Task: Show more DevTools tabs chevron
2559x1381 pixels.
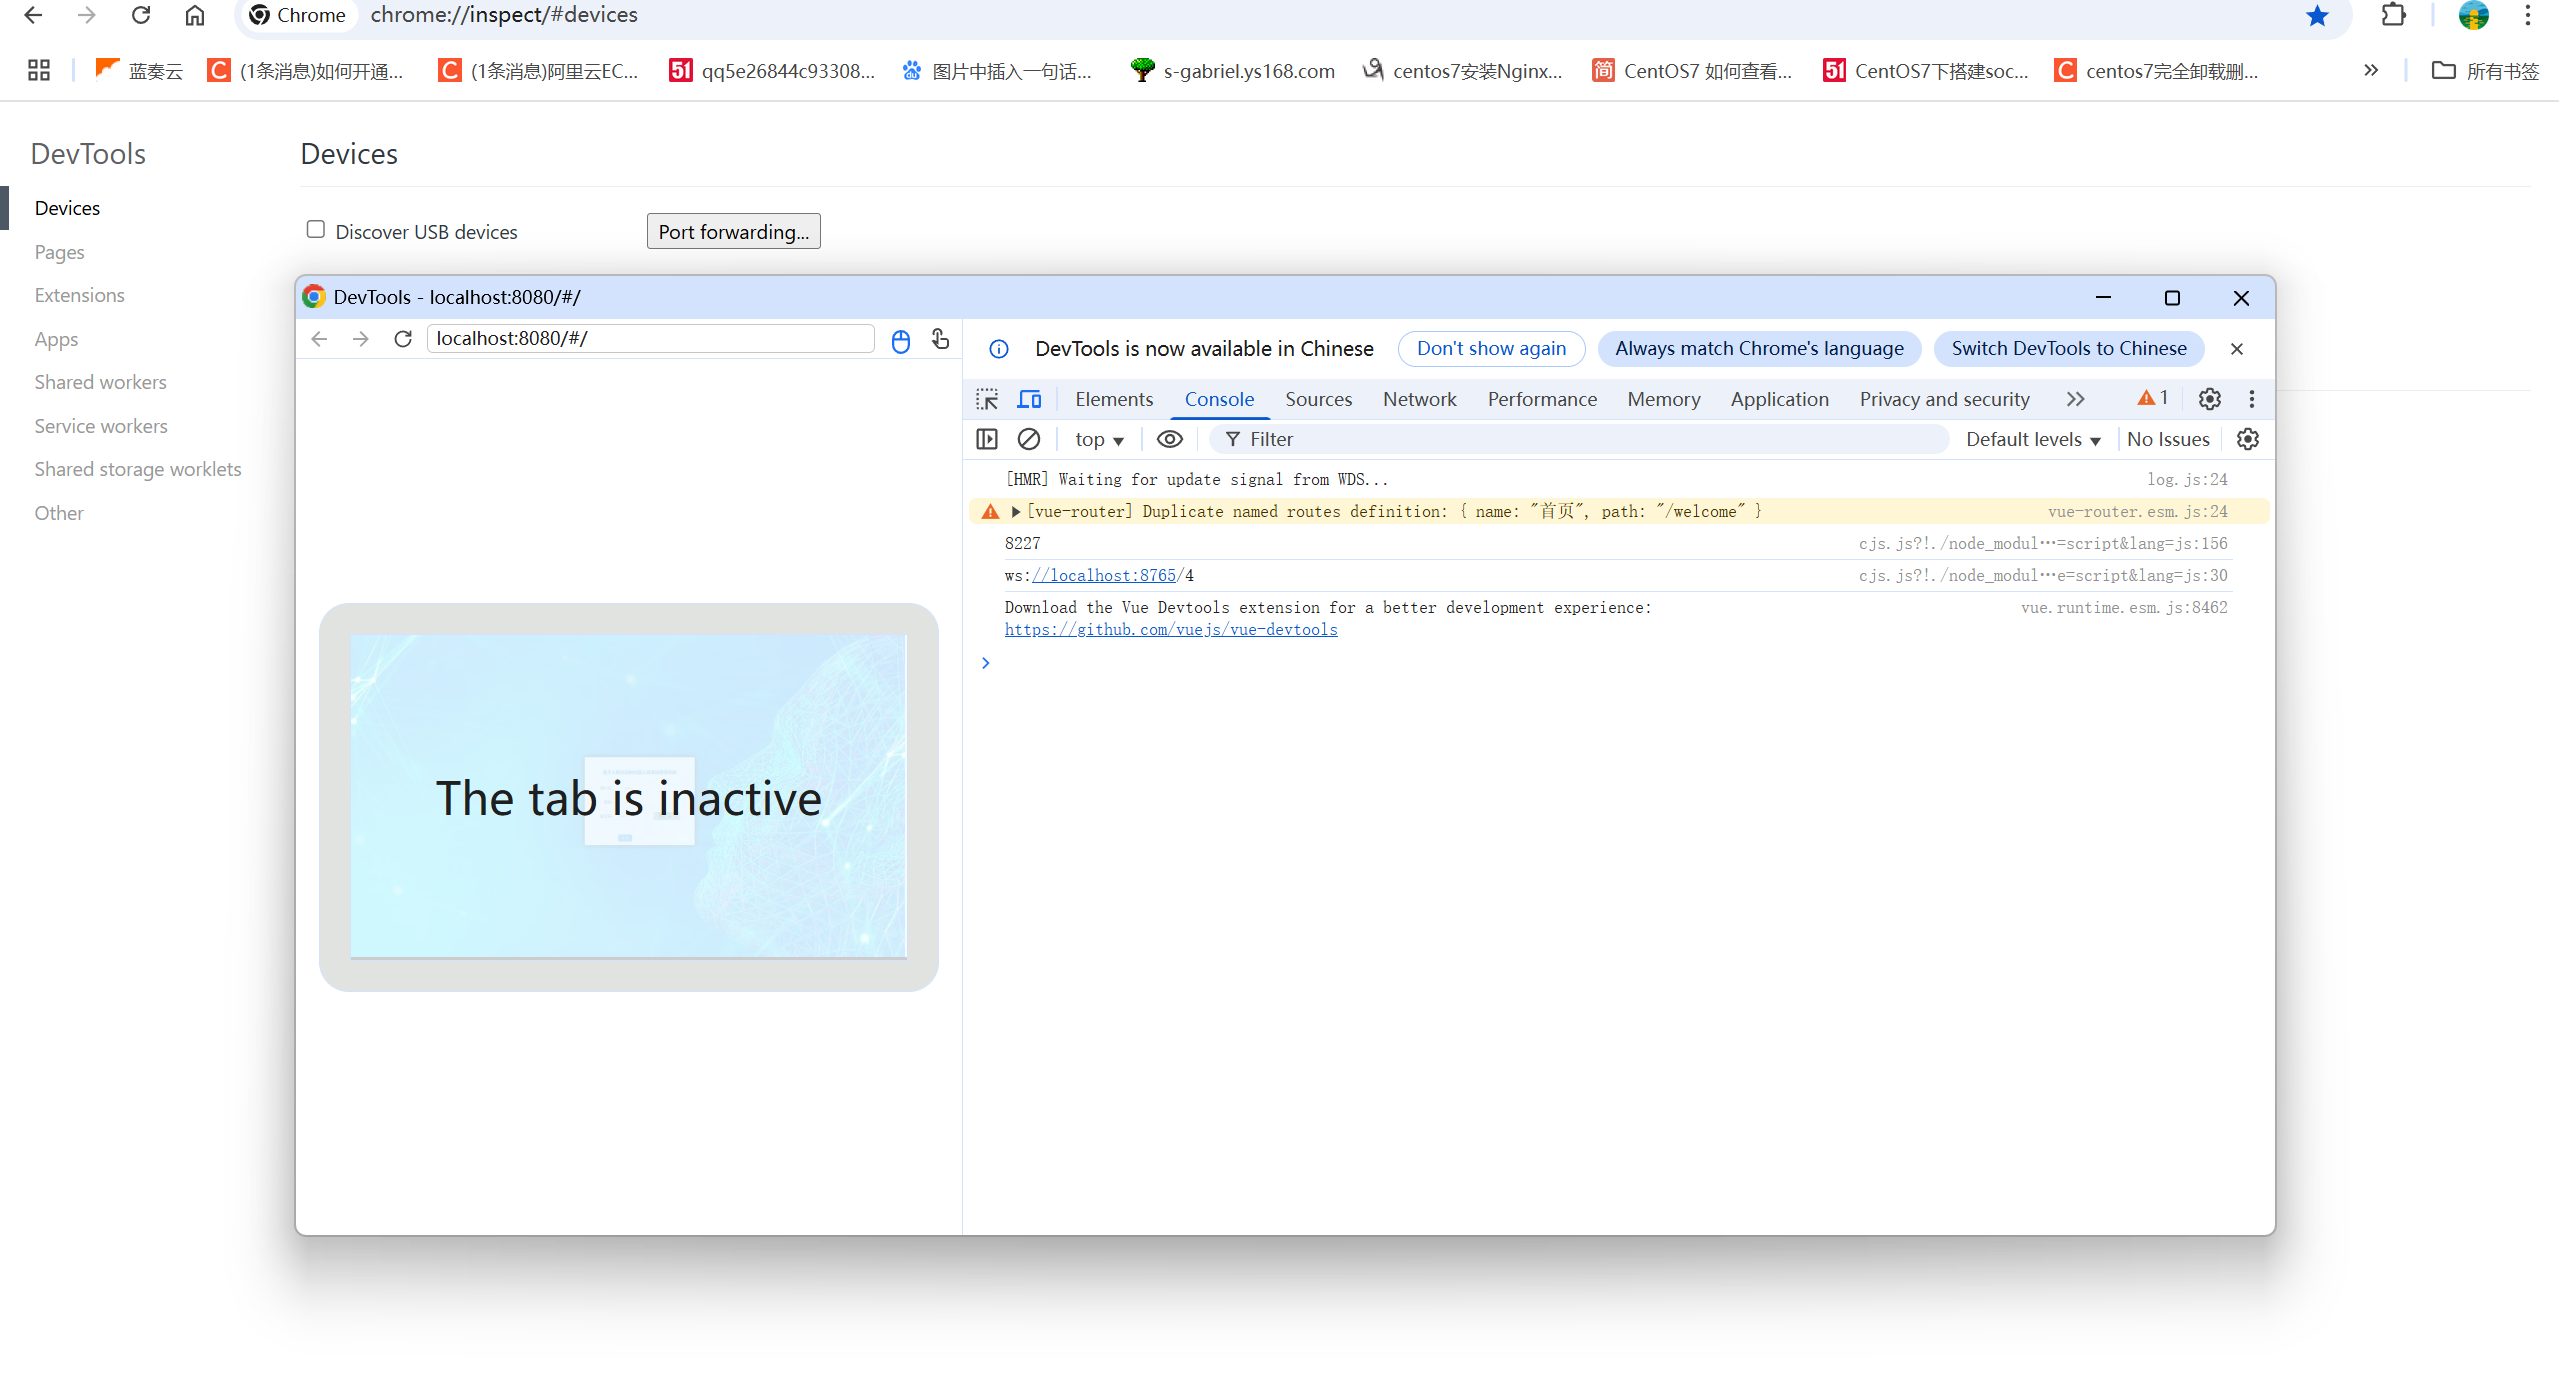Action: (x=2075, y=399)
